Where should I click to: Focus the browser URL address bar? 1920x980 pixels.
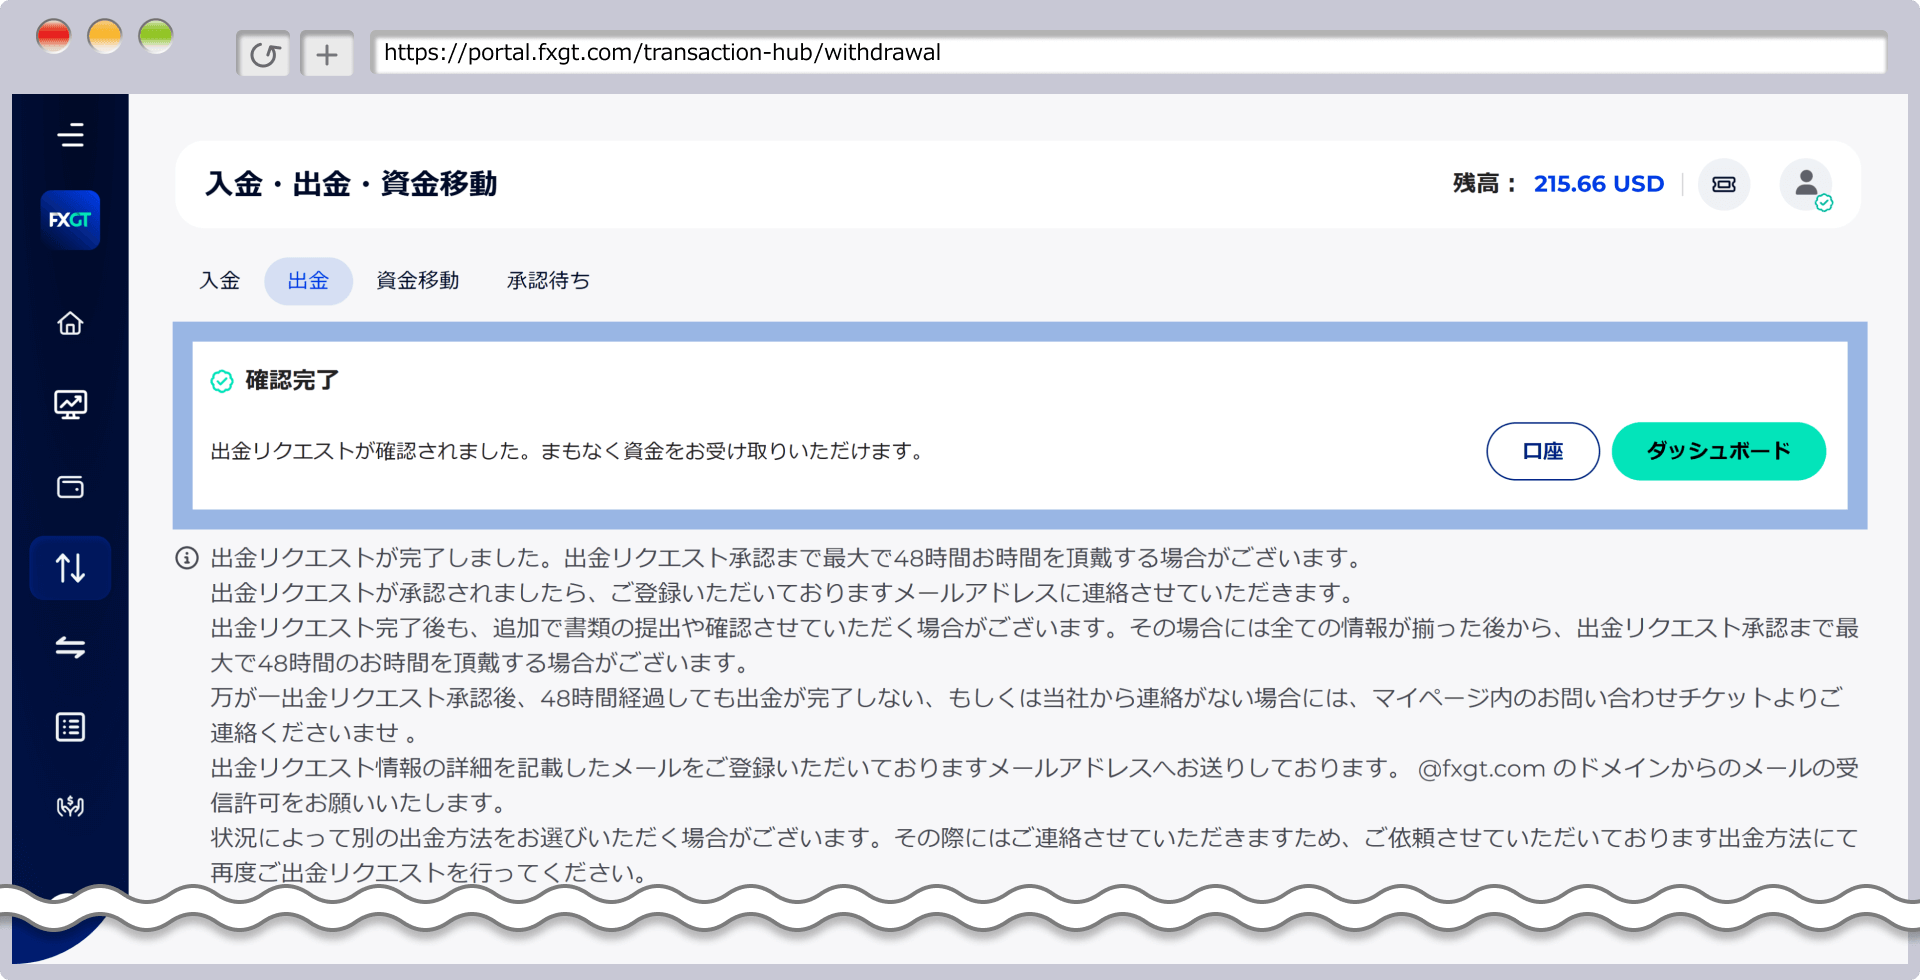(1128, 53)
